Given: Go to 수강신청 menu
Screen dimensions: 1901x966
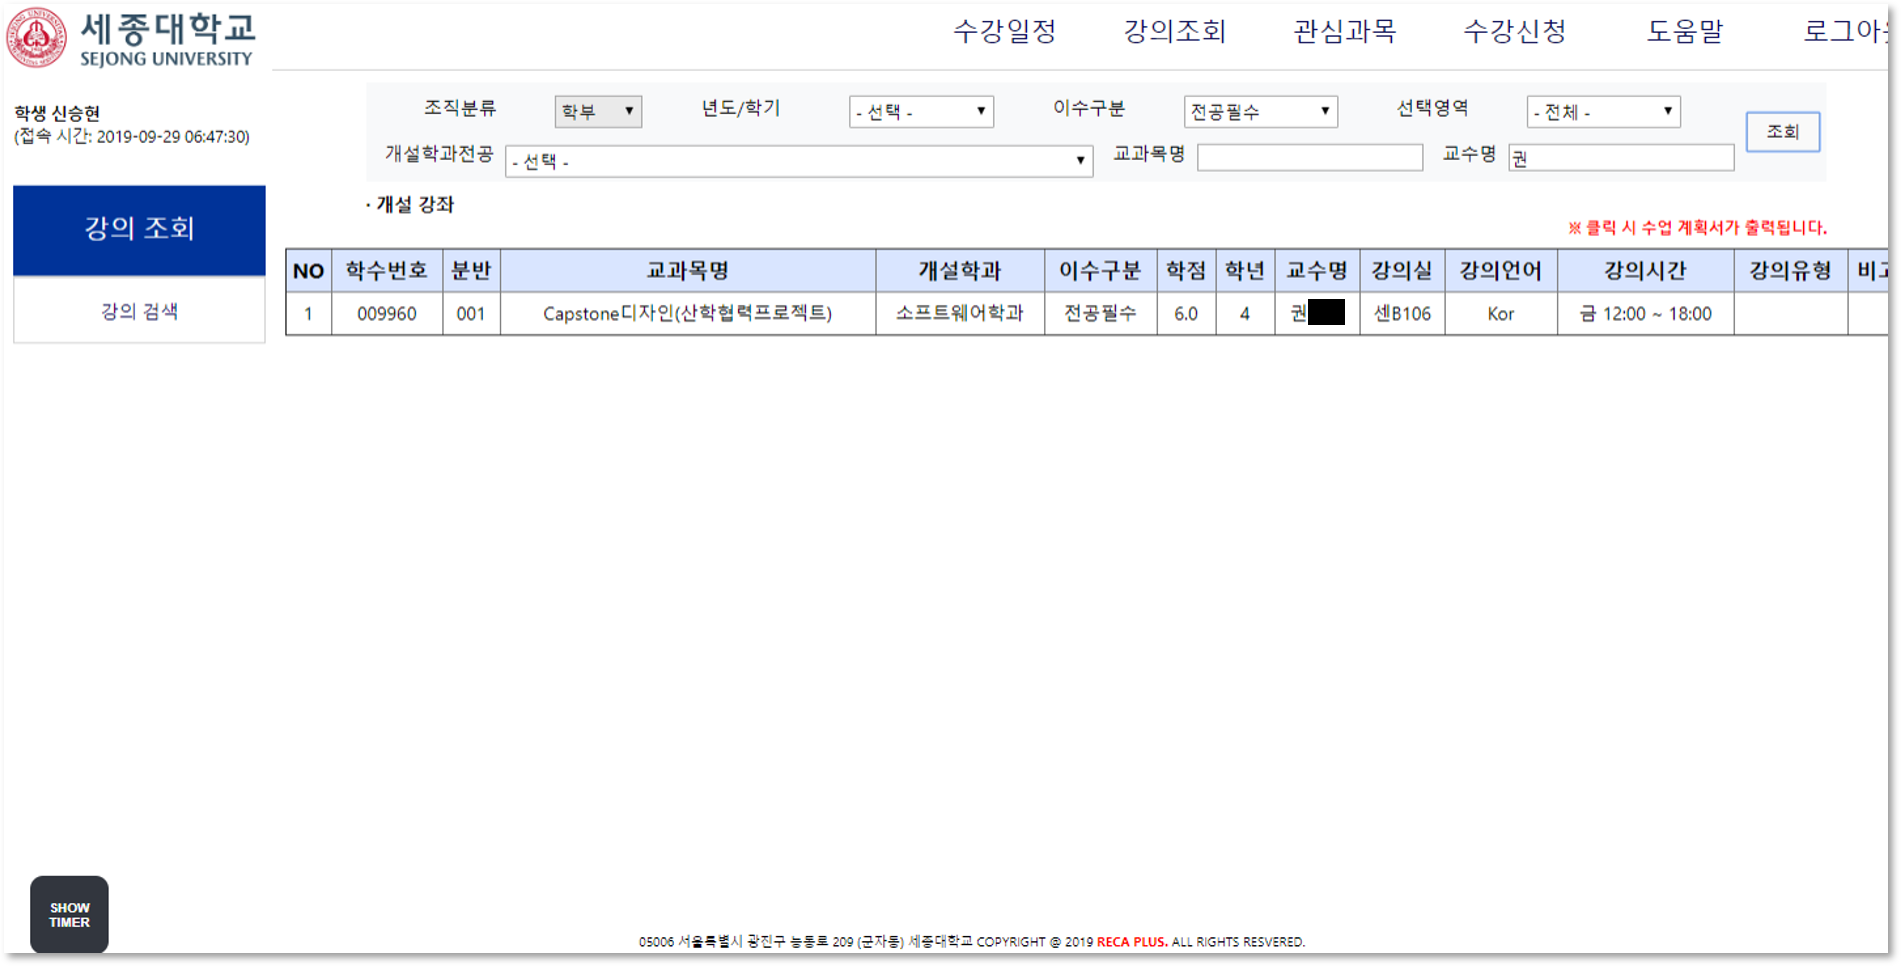Looking at the screenshot, I should coord(1515,31).
